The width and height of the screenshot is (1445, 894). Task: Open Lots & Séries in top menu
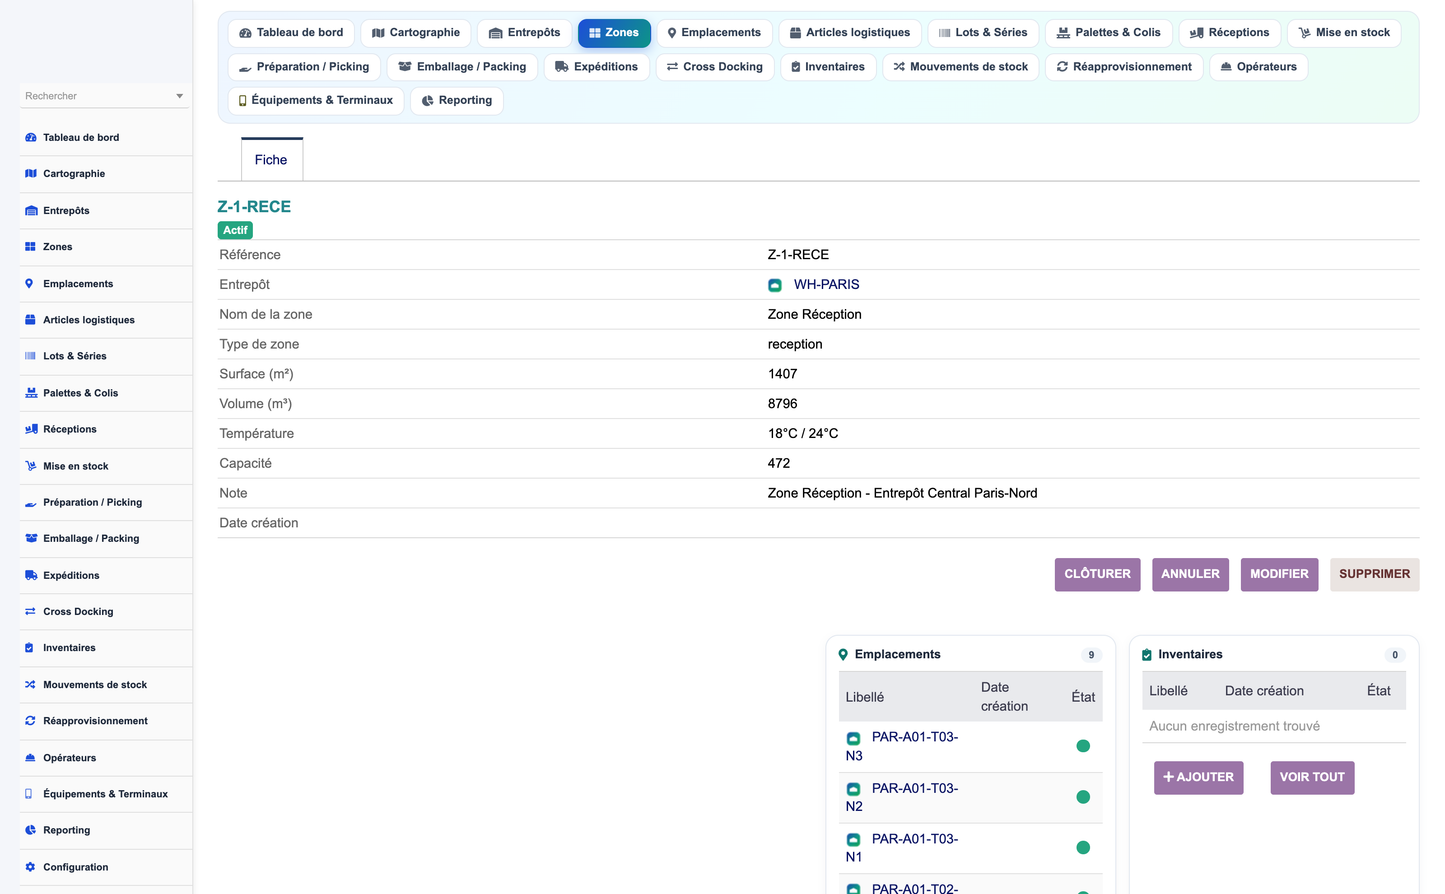[984, 33]
